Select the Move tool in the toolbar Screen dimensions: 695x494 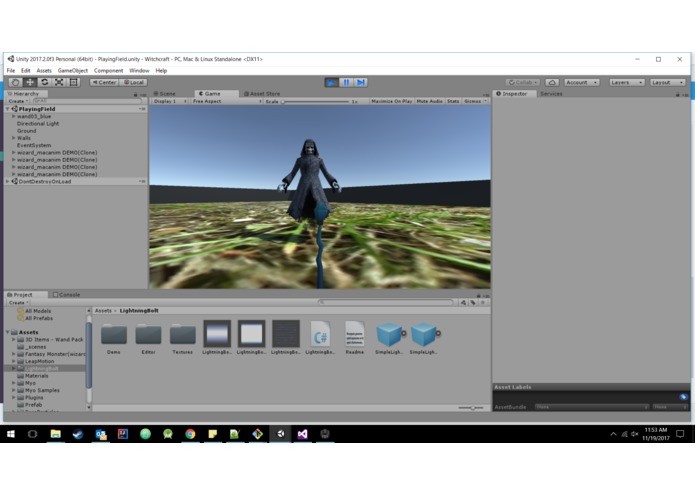tap(30, 82)
